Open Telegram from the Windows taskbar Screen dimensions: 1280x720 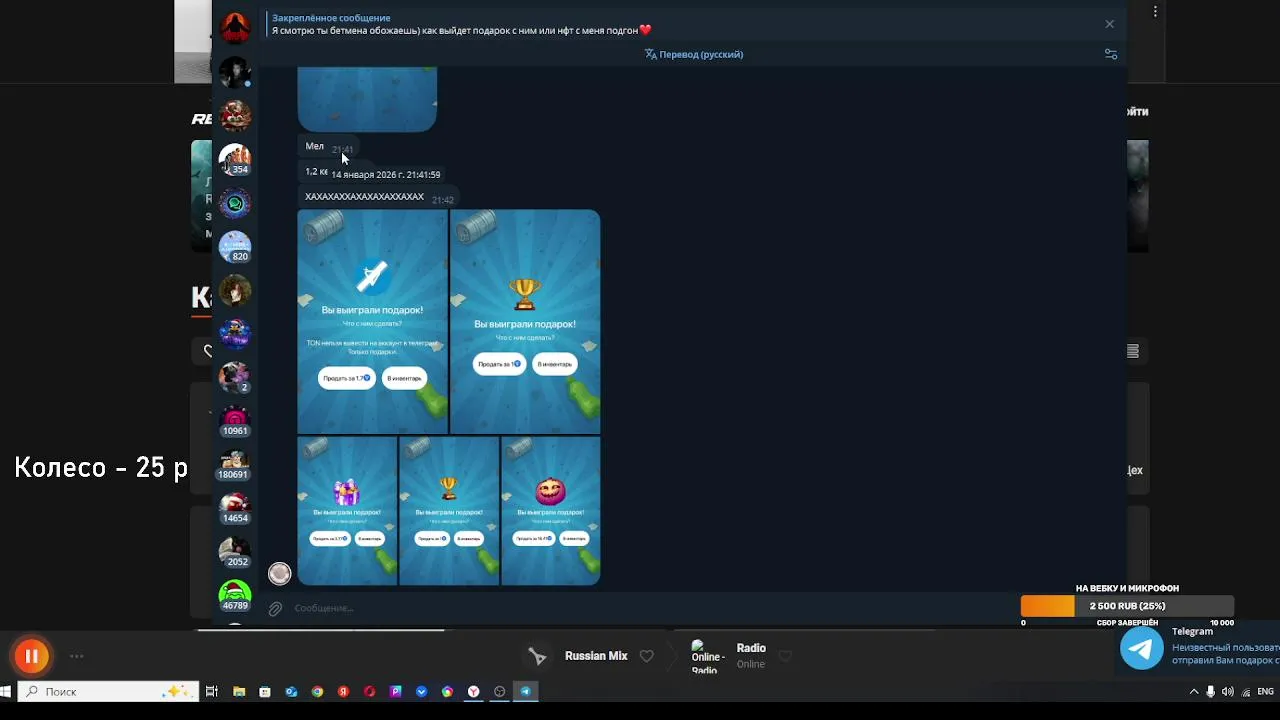[525, 691]
